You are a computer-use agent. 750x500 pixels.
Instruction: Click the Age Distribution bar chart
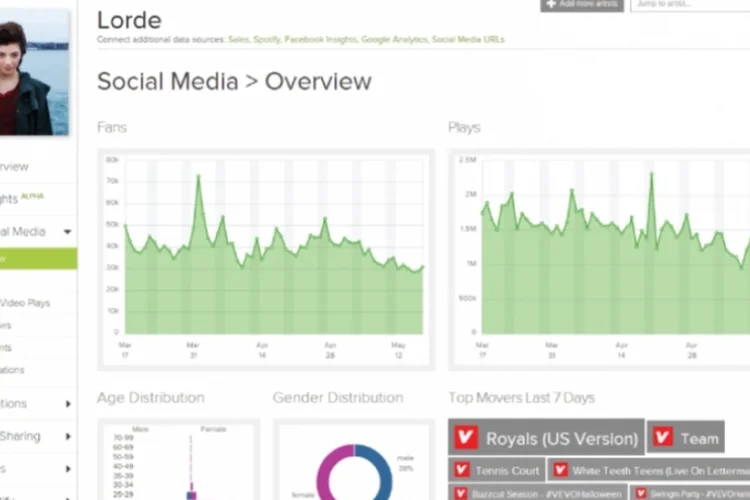pyautogui.click(x=178, y=460)
